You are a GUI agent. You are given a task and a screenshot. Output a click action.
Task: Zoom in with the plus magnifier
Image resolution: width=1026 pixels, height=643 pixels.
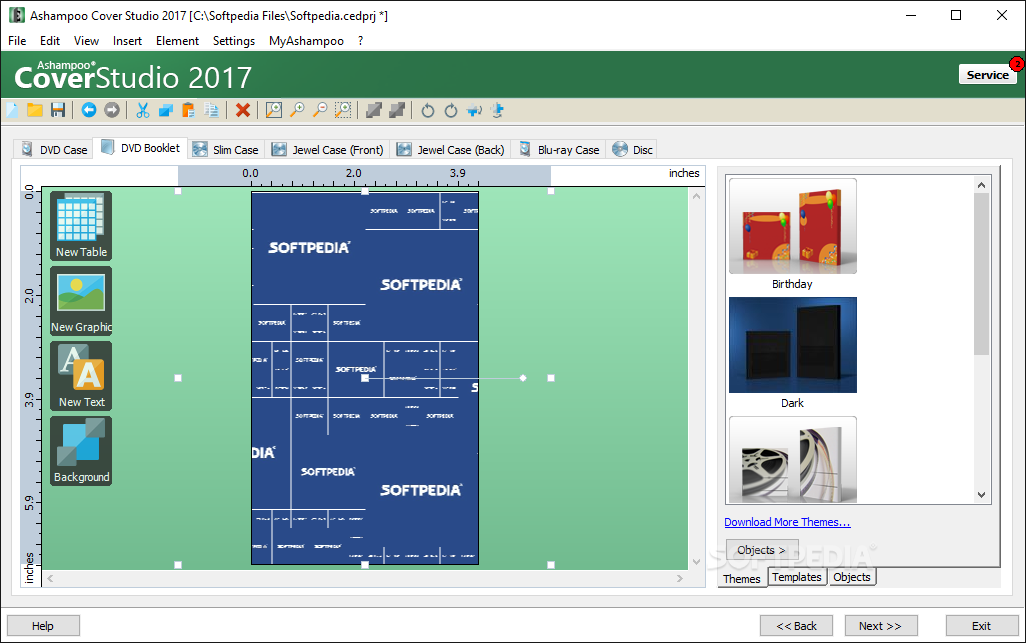(x=297, y=110)
